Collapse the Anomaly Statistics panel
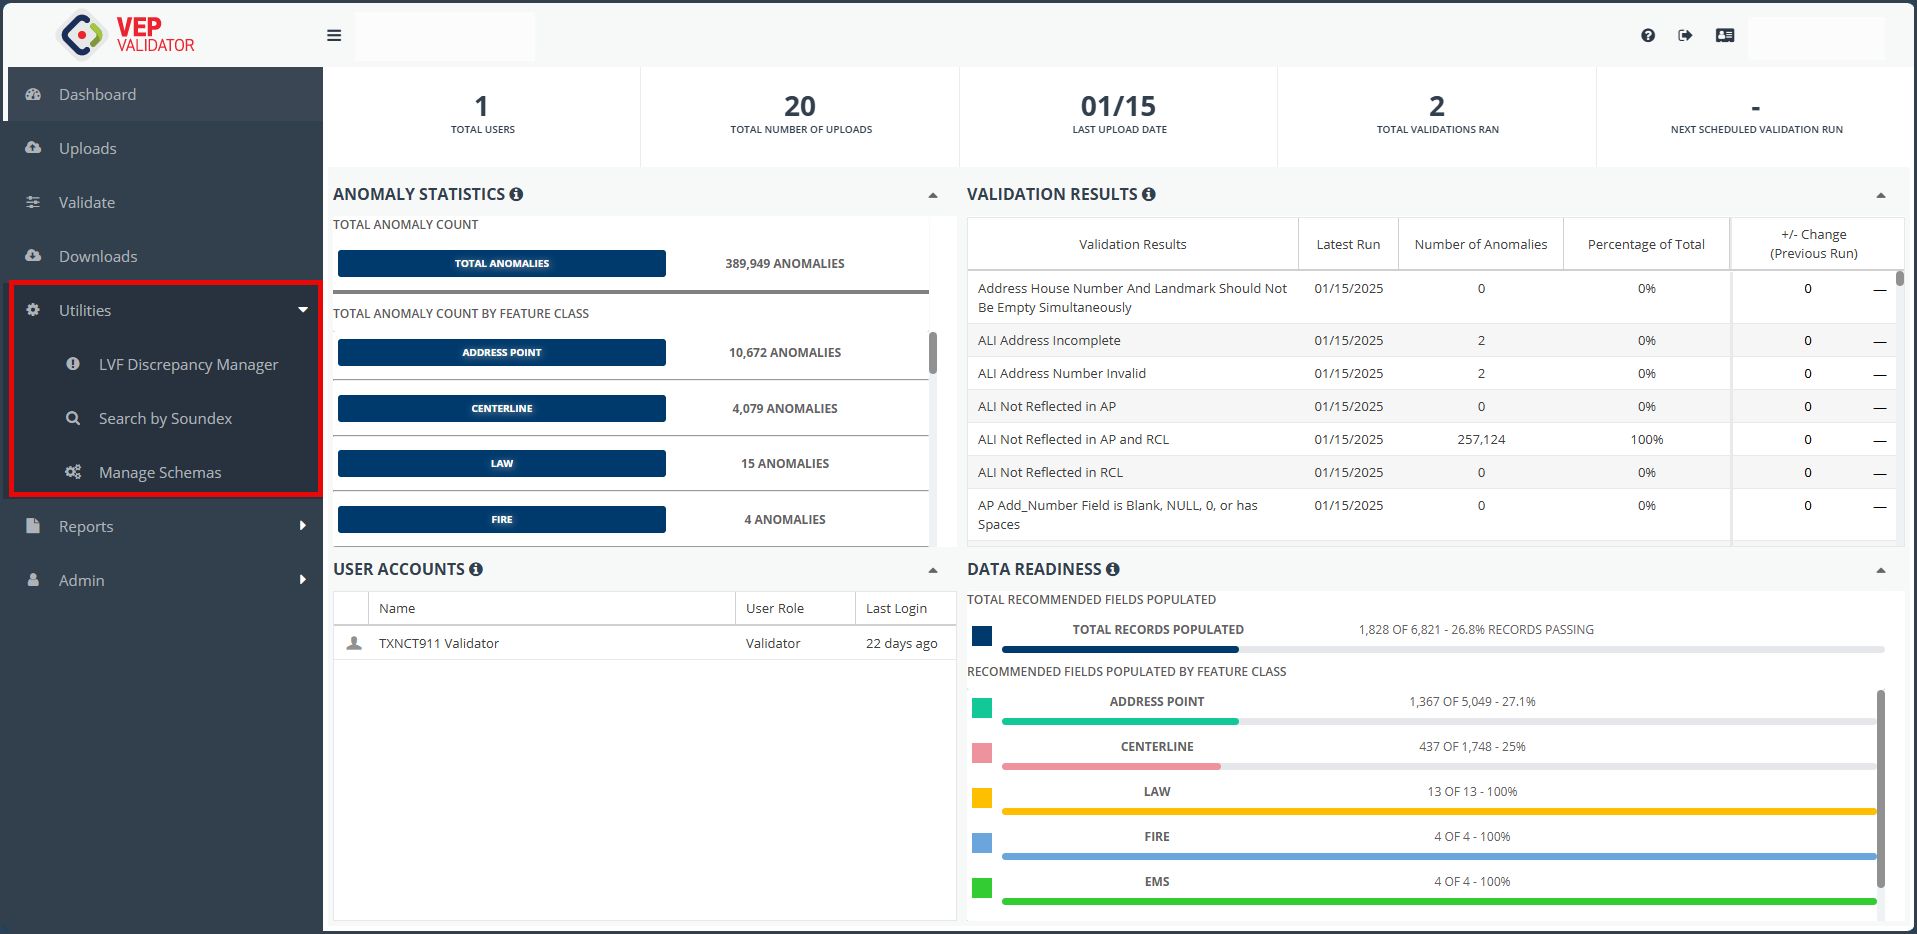Image resolution: width=1917 pixels, height=934 pixels. coord(933,196)
